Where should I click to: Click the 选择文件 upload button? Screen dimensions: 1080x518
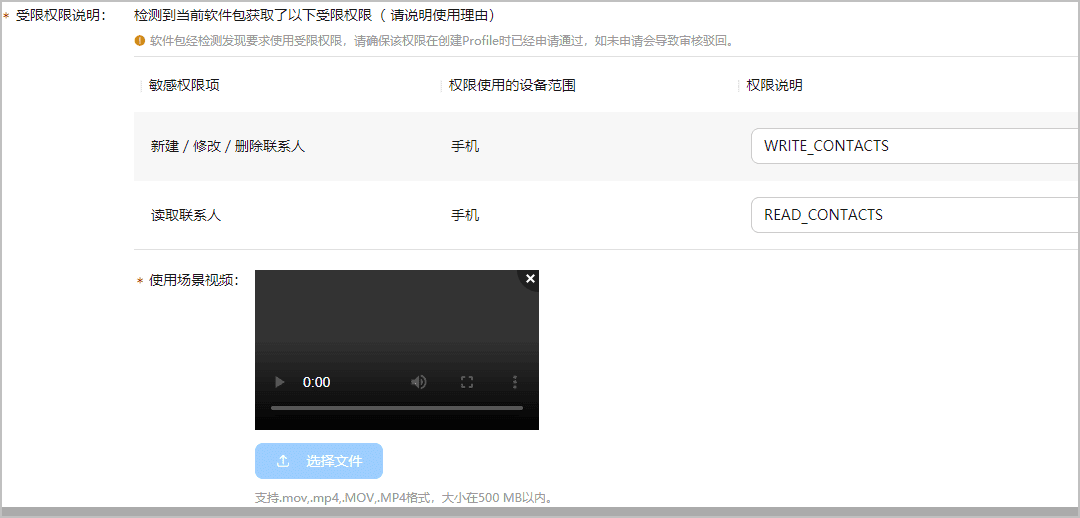[319, 461]
